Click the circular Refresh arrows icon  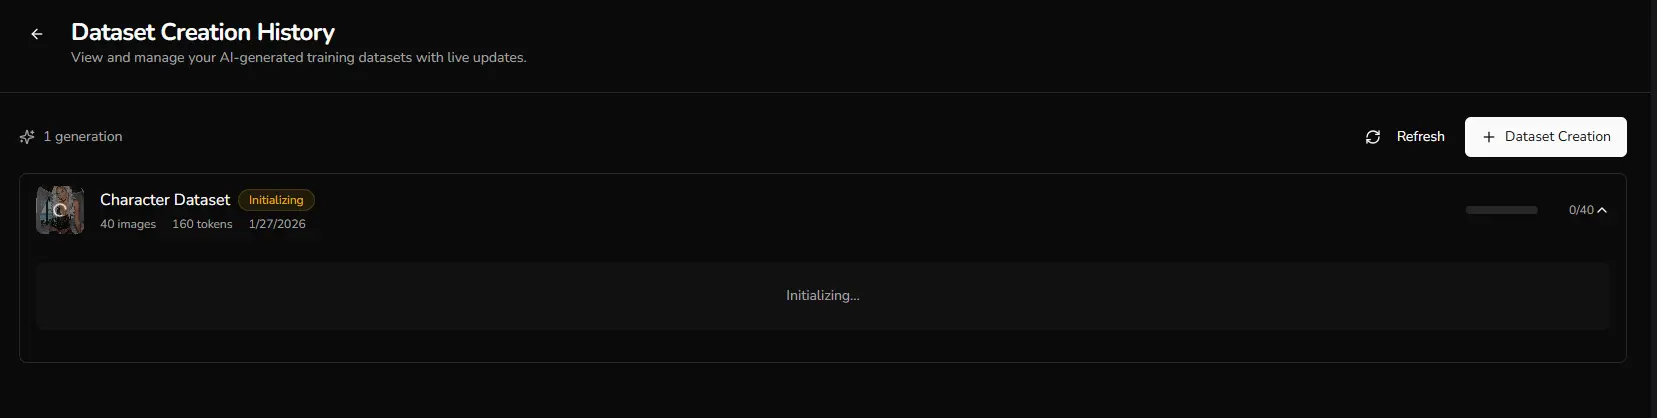(1373, 137)
